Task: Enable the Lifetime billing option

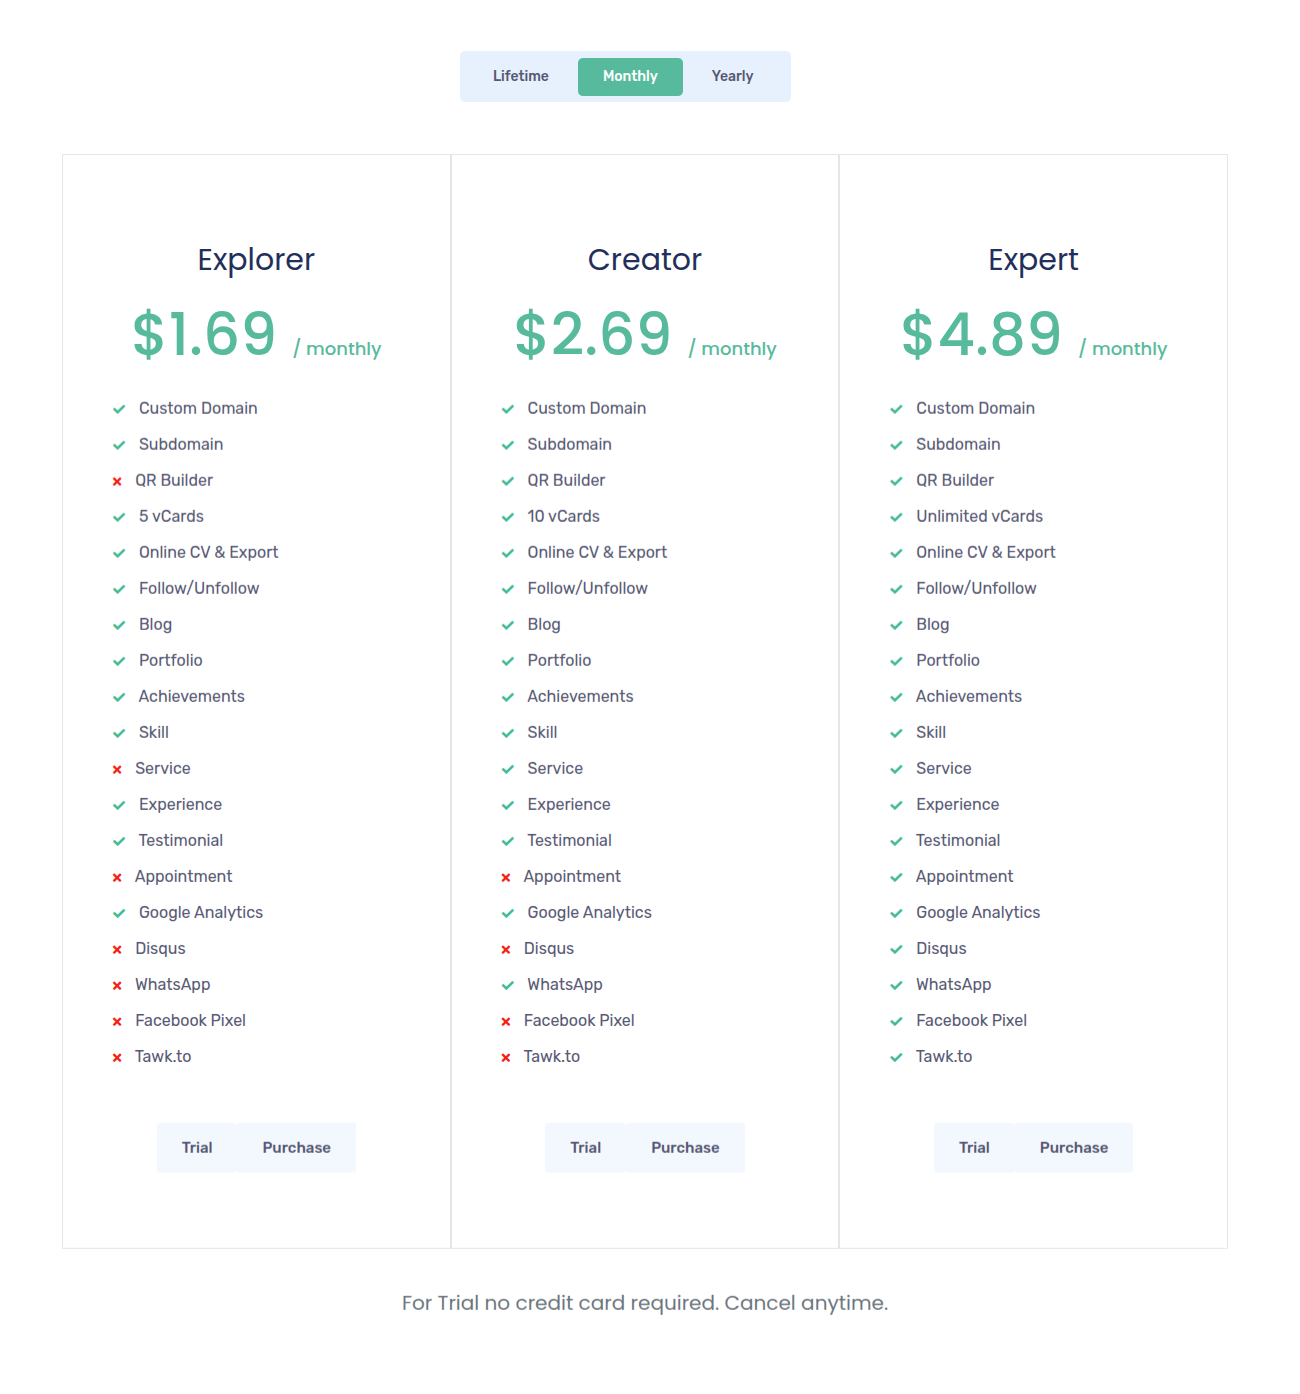Action: tap(520, 76)
